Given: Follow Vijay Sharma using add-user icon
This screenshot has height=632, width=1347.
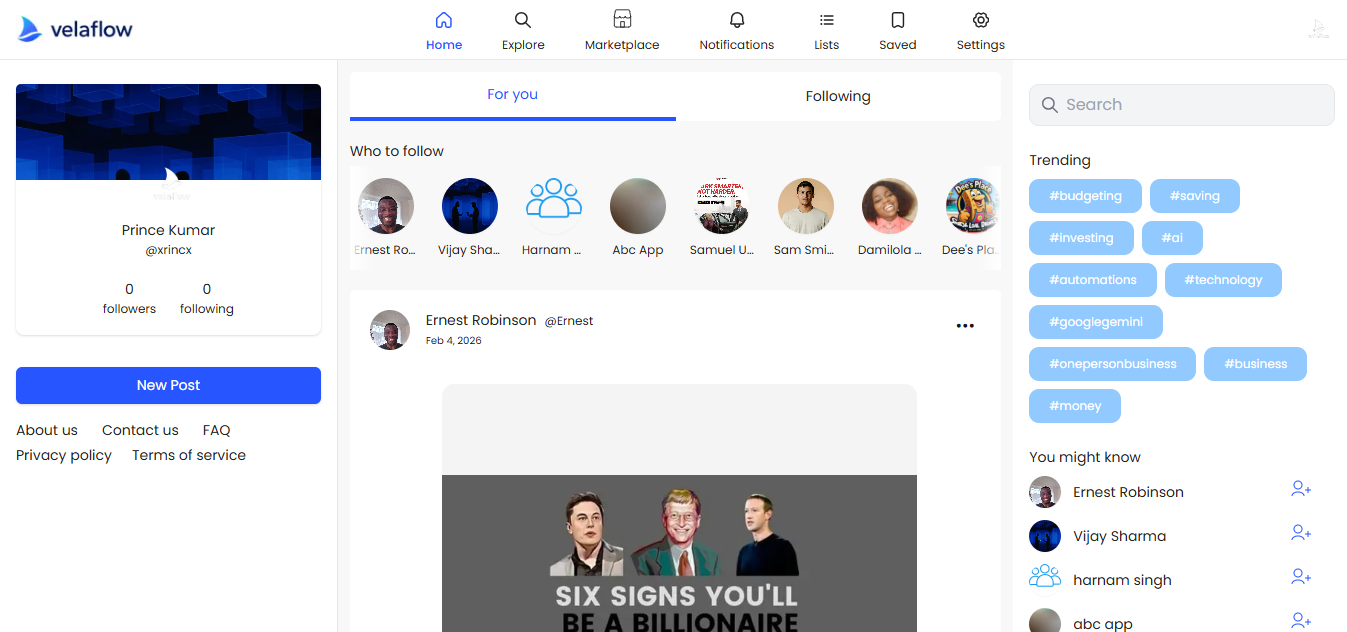Looking at the screenshot, I should 1300,533.
